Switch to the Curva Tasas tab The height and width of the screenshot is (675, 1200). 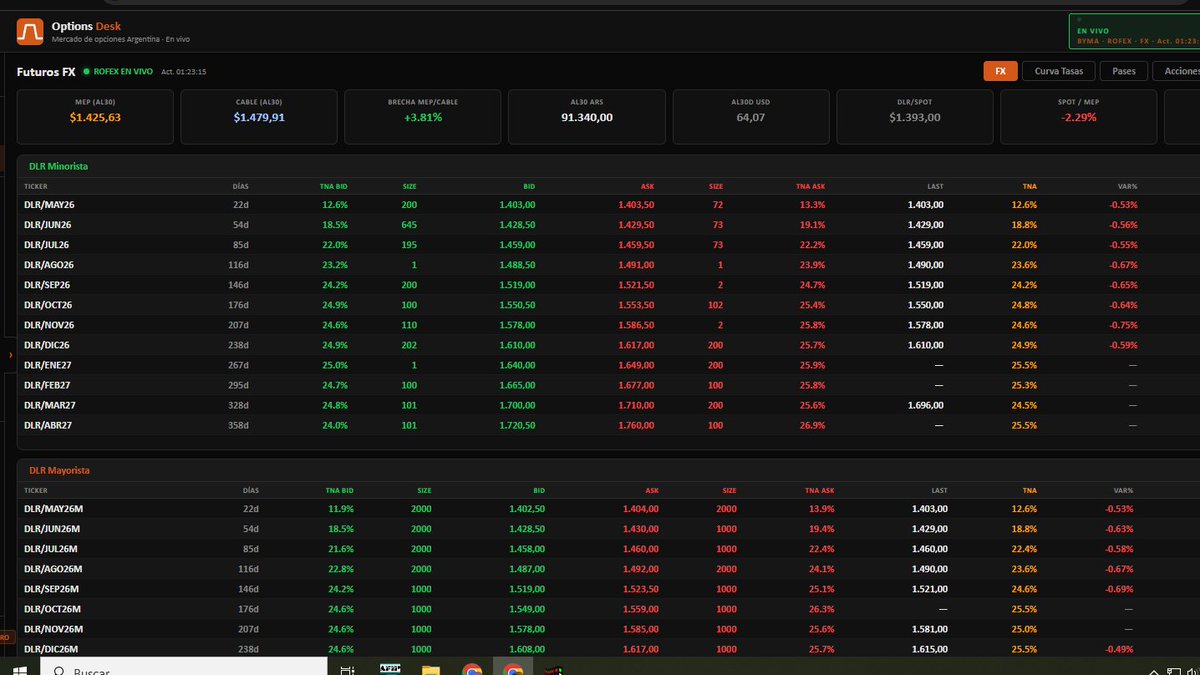click(1058, 71)
